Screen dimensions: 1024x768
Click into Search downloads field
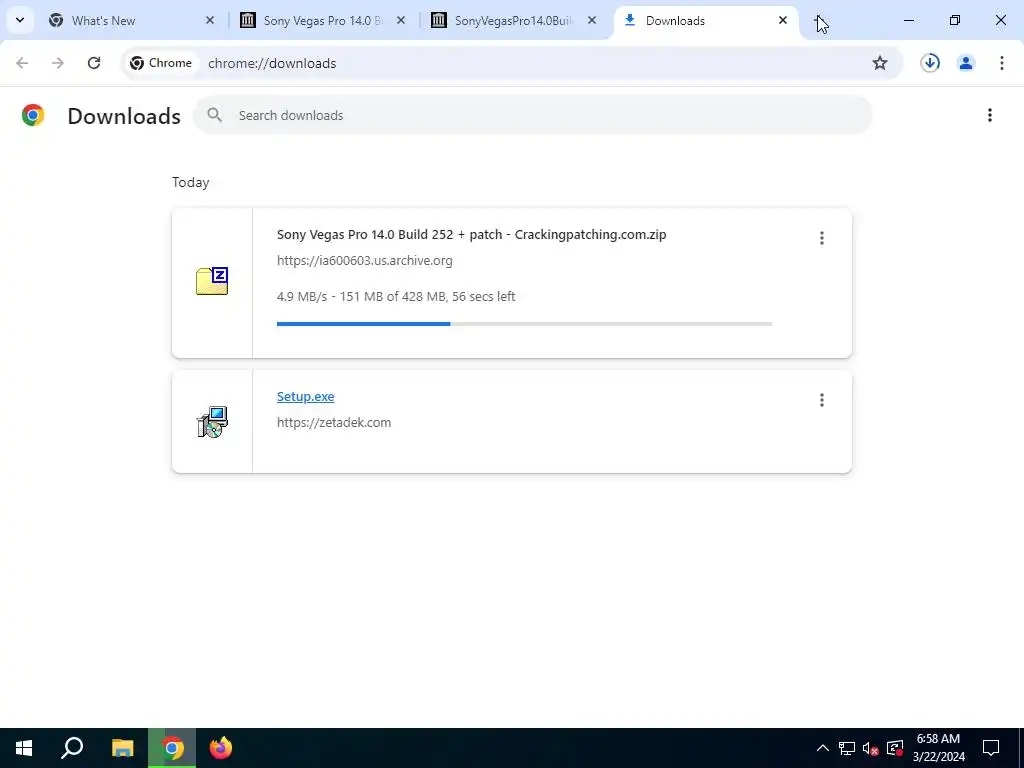point(532,115)
